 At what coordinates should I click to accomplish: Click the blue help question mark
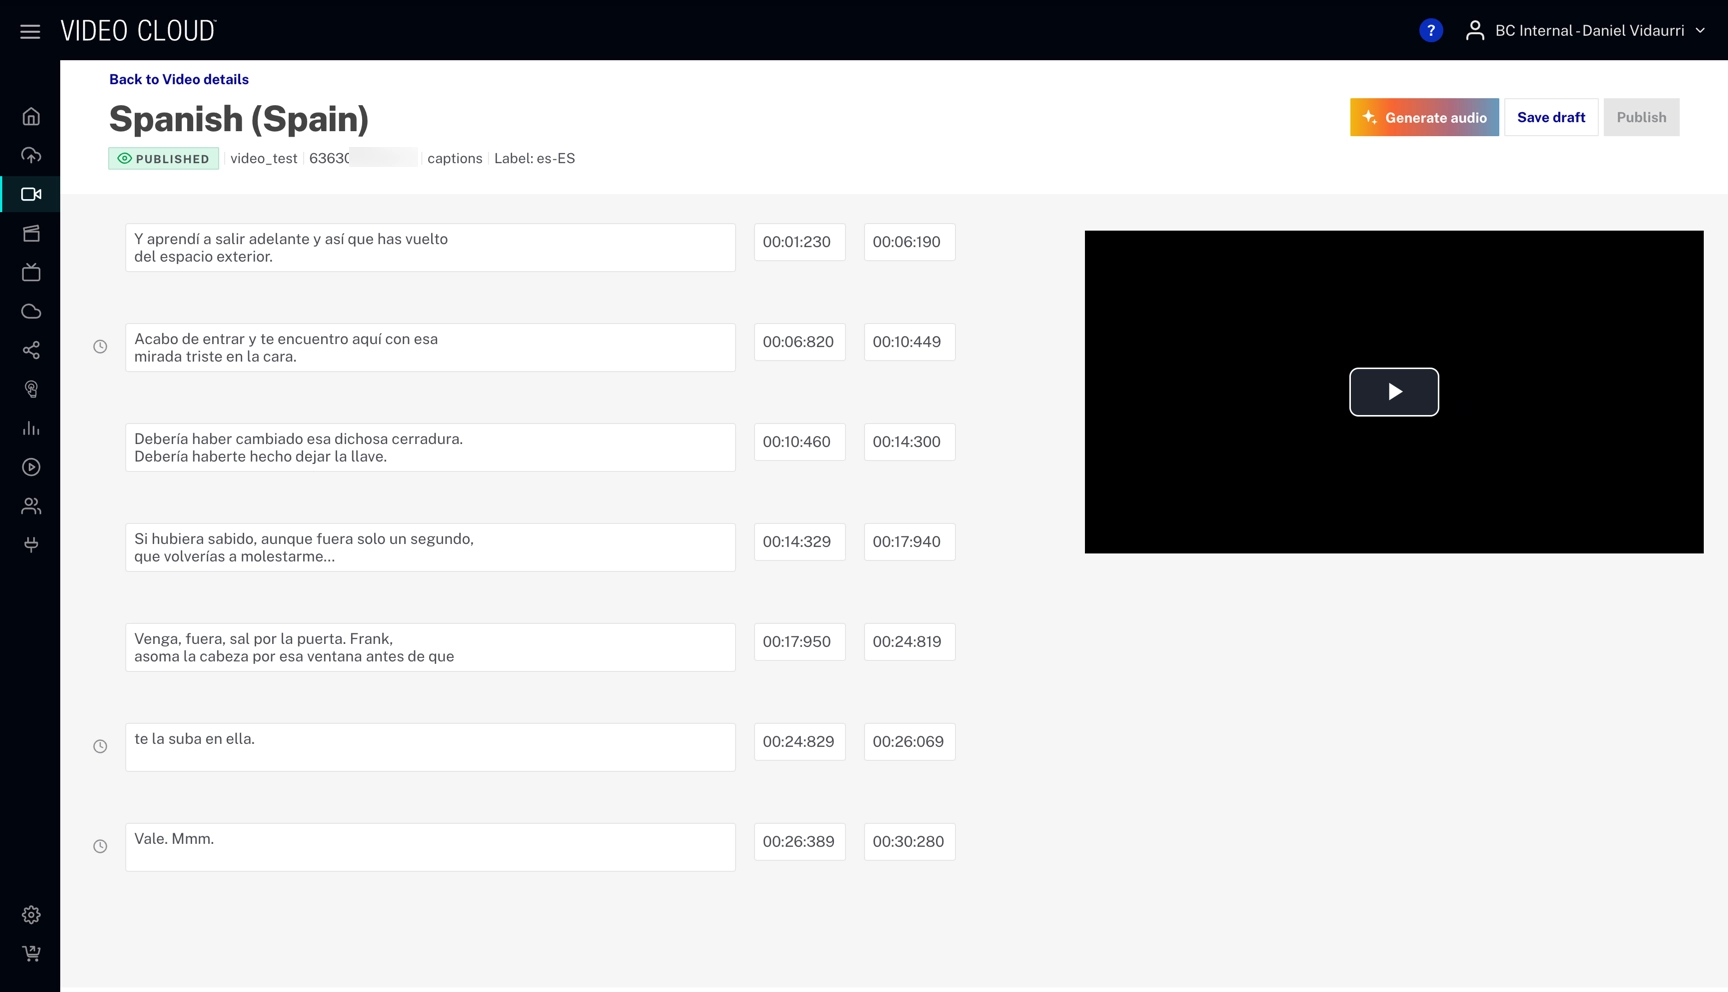tap(1430, 31)
